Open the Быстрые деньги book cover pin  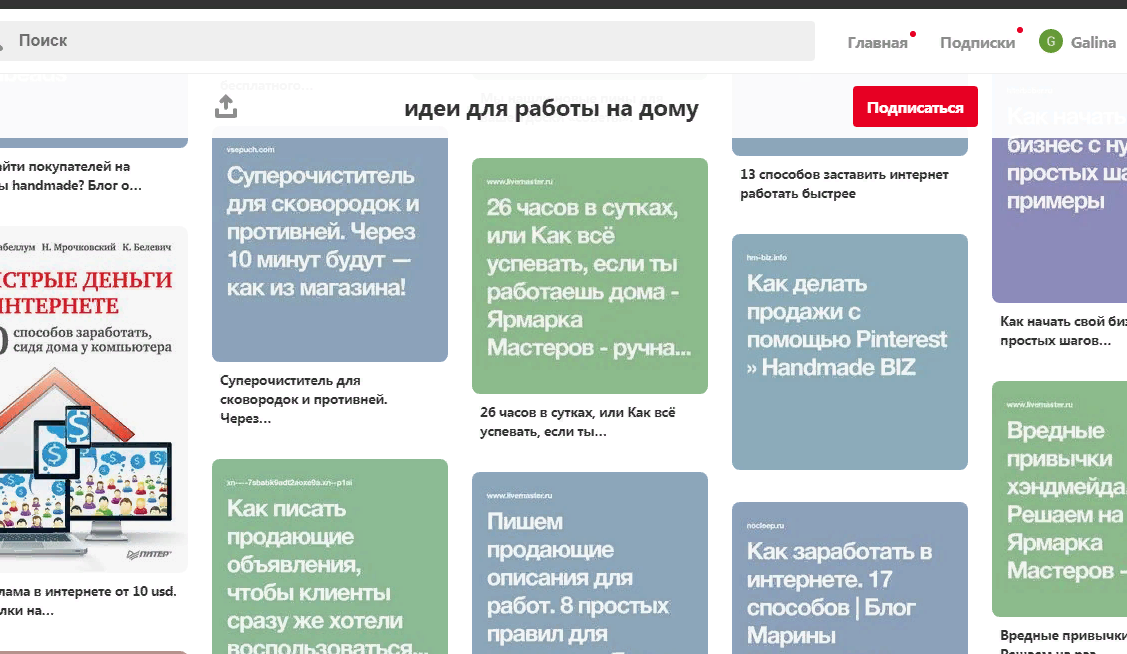pos(93,400)
